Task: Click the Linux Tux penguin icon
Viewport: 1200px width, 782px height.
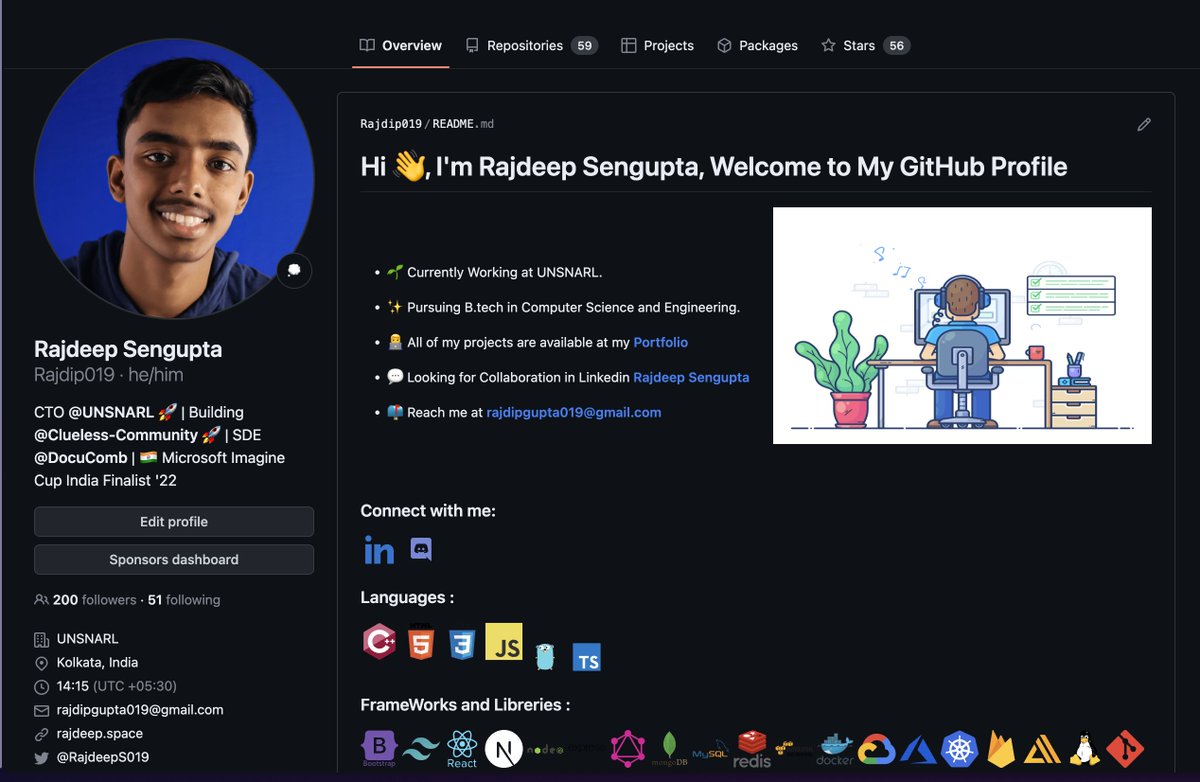Action: [x=1084, y=749]
